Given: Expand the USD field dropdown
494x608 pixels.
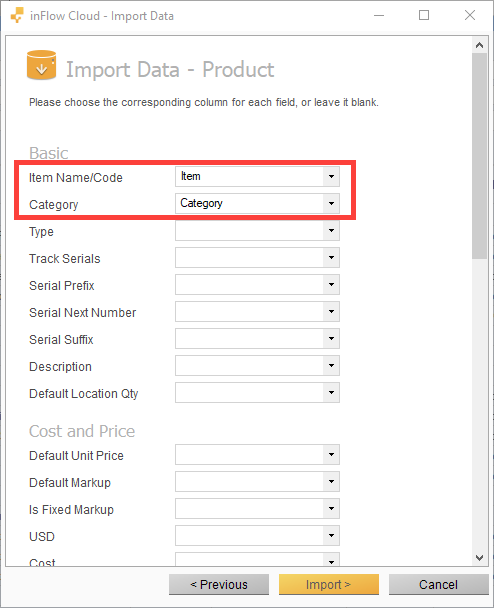Looking at the screenshot, I should (x=331, y=535).
